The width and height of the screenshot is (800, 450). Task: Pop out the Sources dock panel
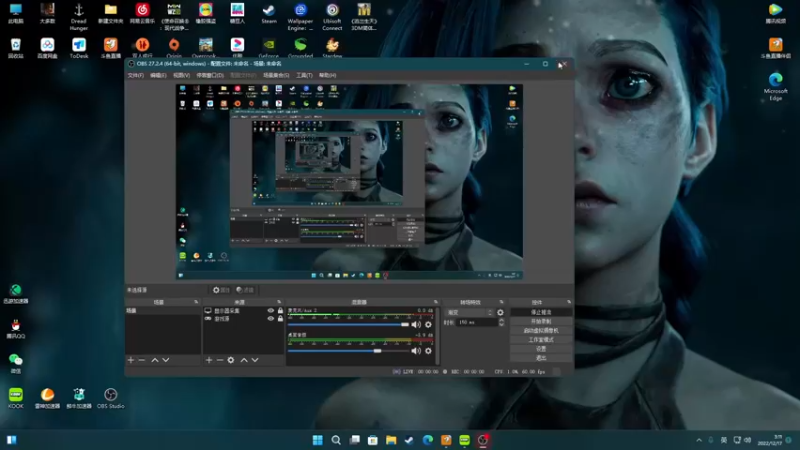279,302
